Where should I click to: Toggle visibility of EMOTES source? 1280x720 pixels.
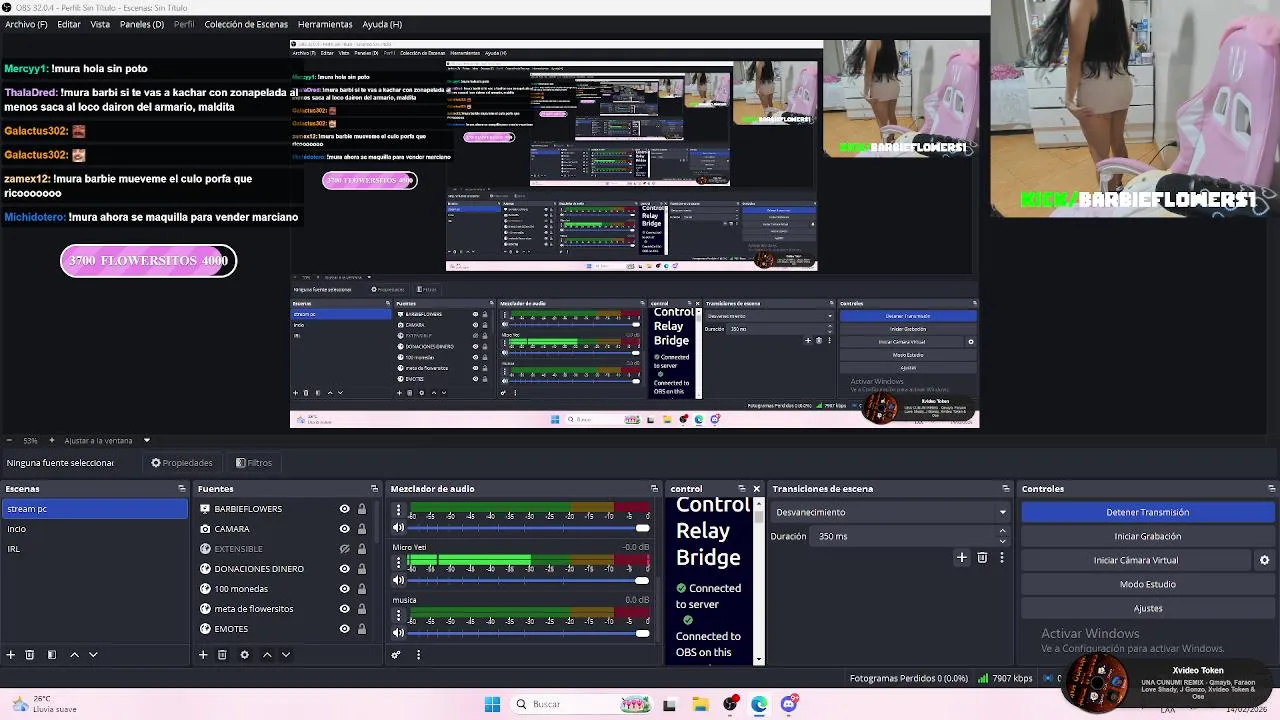(x=344, y=629)
